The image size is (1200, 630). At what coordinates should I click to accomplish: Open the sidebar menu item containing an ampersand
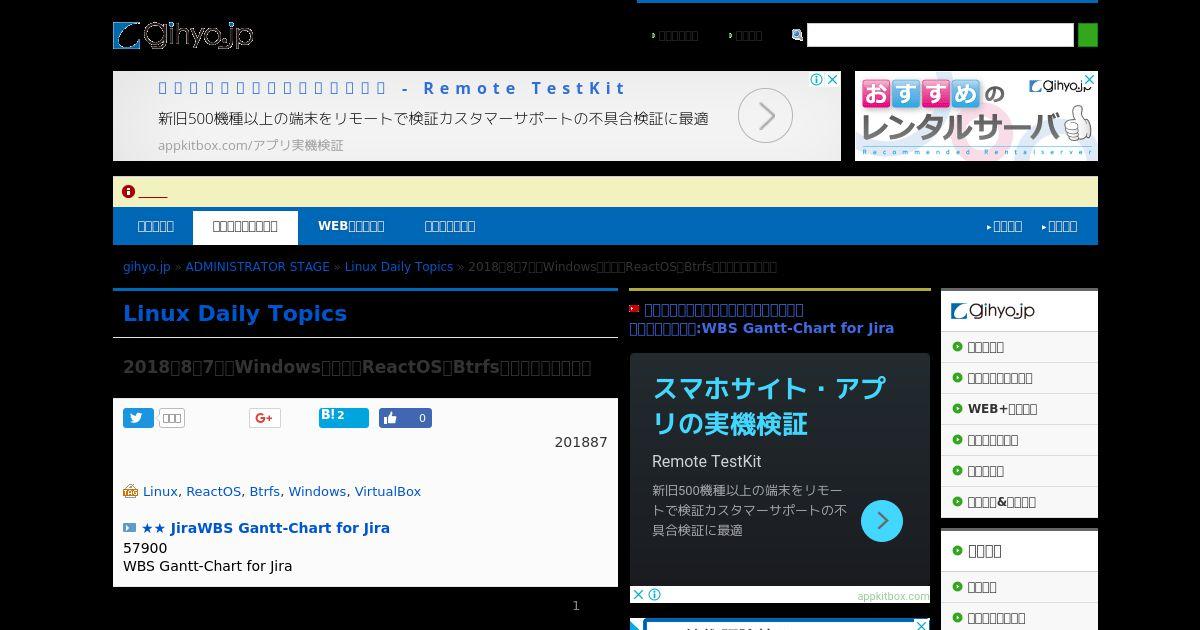tap(1001, 502)
